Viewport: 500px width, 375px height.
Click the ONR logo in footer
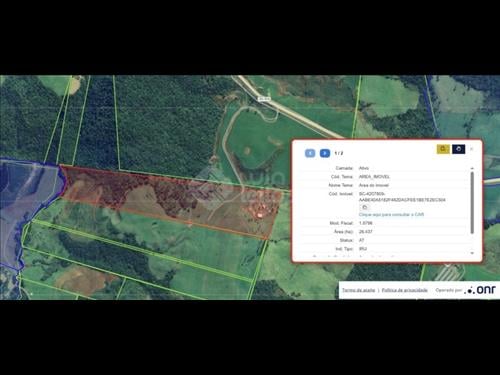(481, 290)
